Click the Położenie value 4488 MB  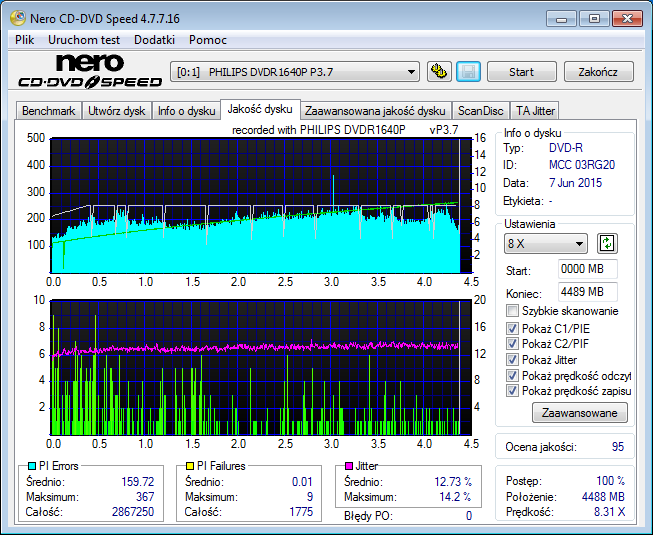coord(603,497)
